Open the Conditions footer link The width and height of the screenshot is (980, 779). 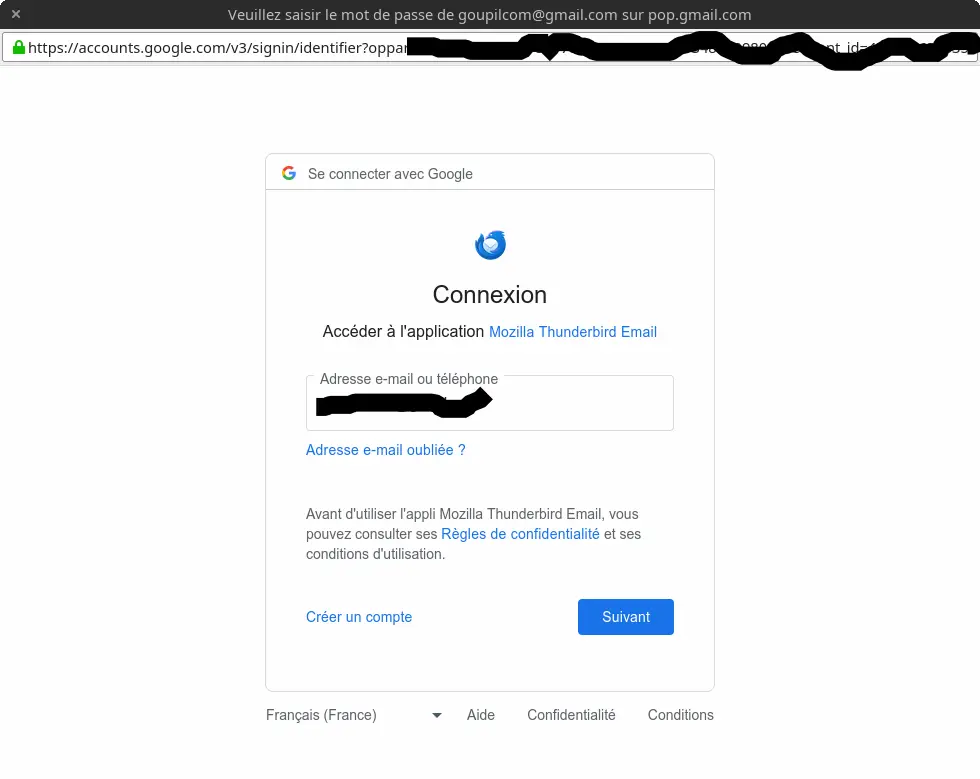[681, 715]
